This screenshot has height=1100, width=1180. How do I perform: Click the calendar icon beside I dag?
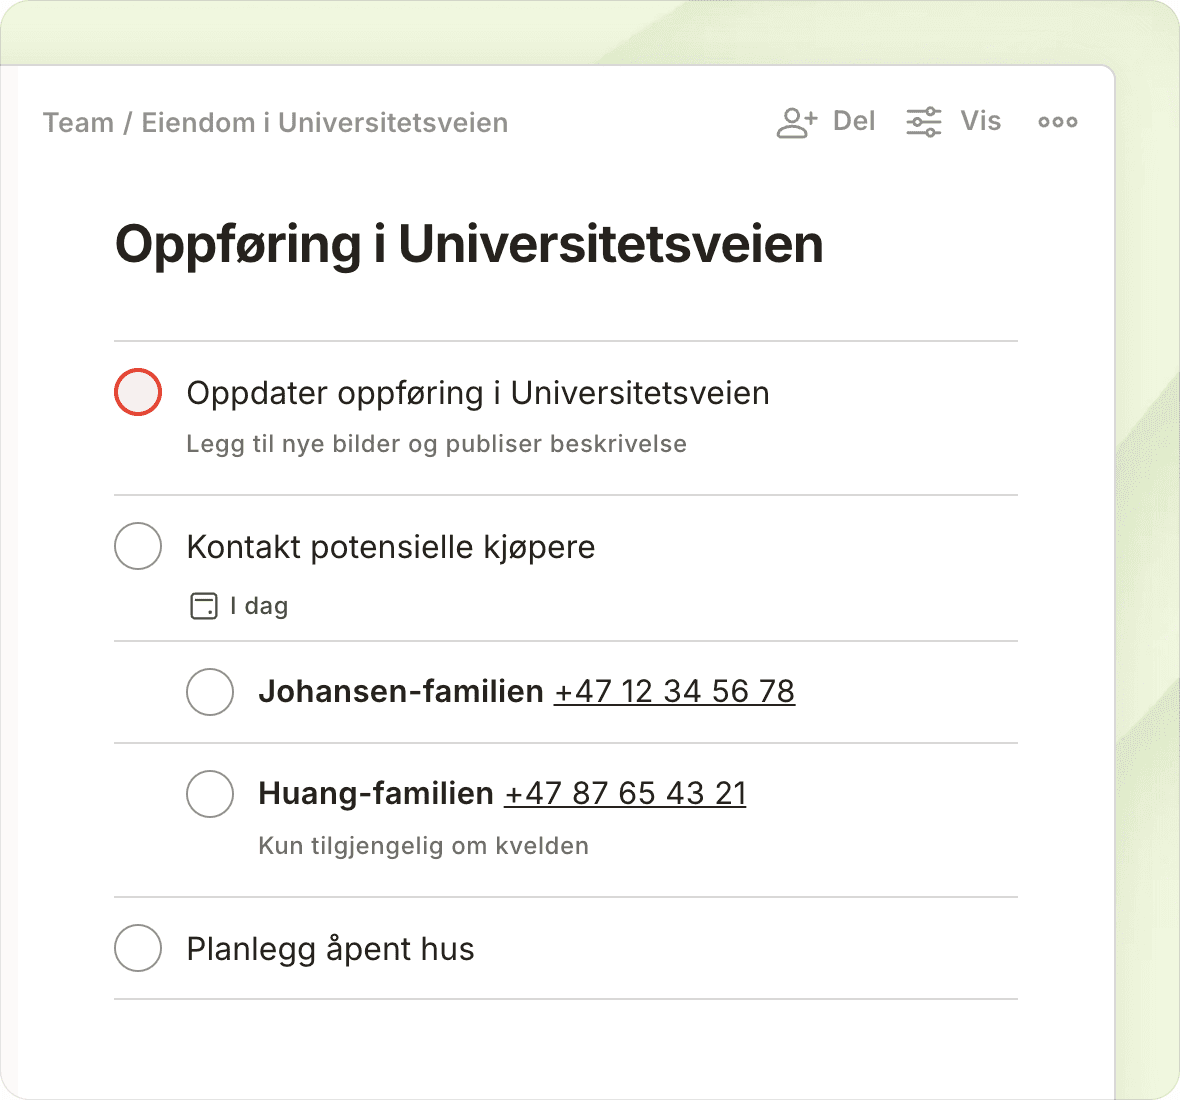pos(204,606)
